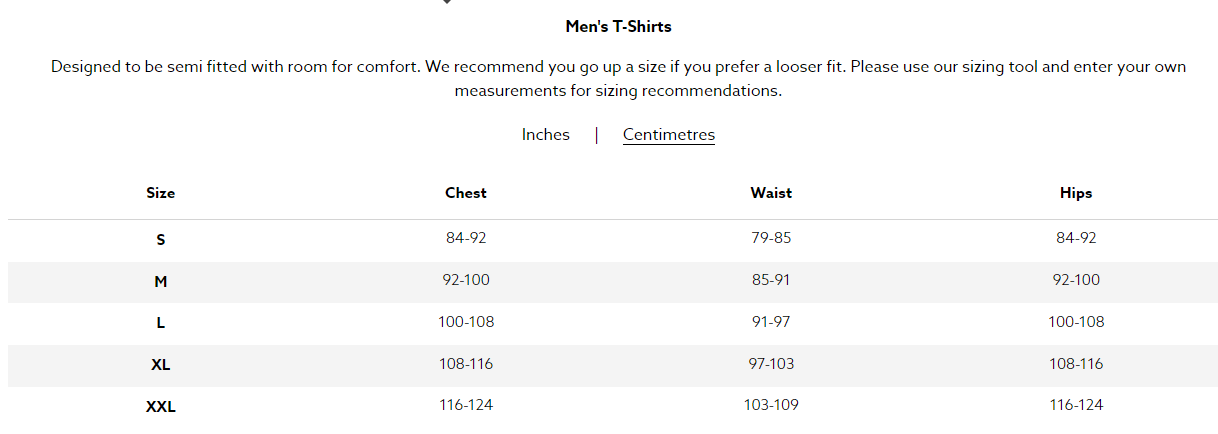Screen dimensions: 1218x434
Task: Select the S size row label
Action: coord(160,240)
